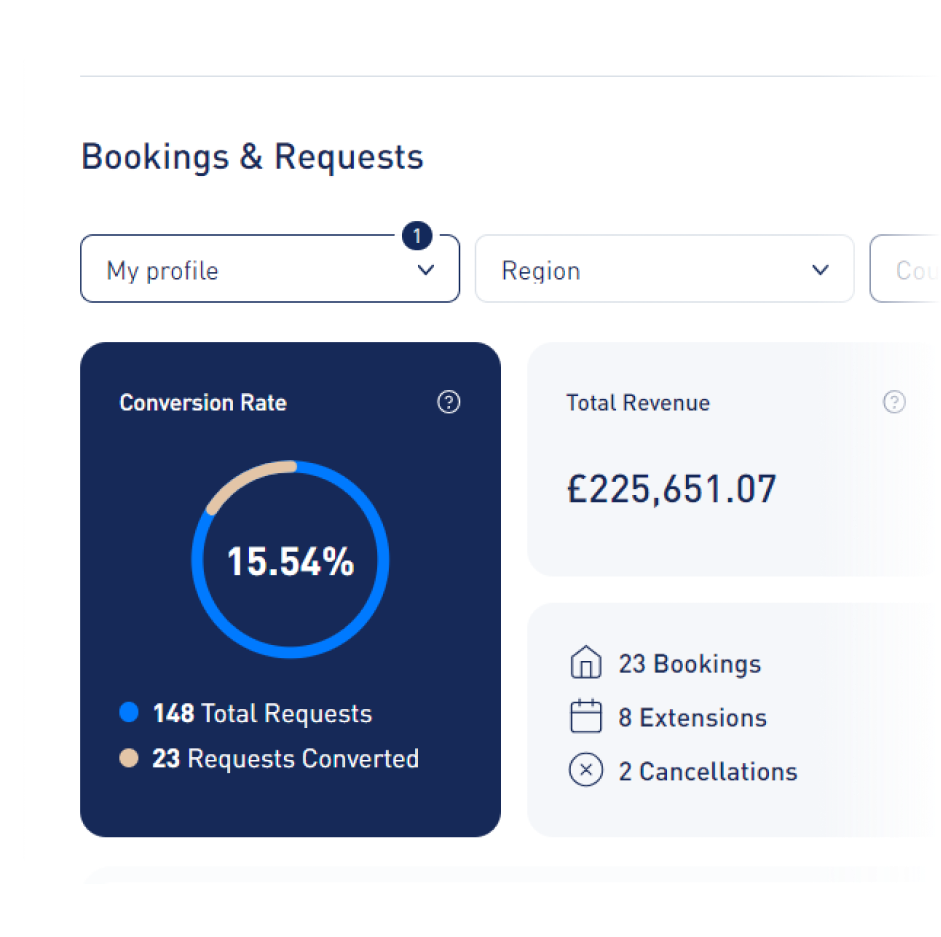Click the 23 Requests Converted legend text
941x937 pixels.
285,758
